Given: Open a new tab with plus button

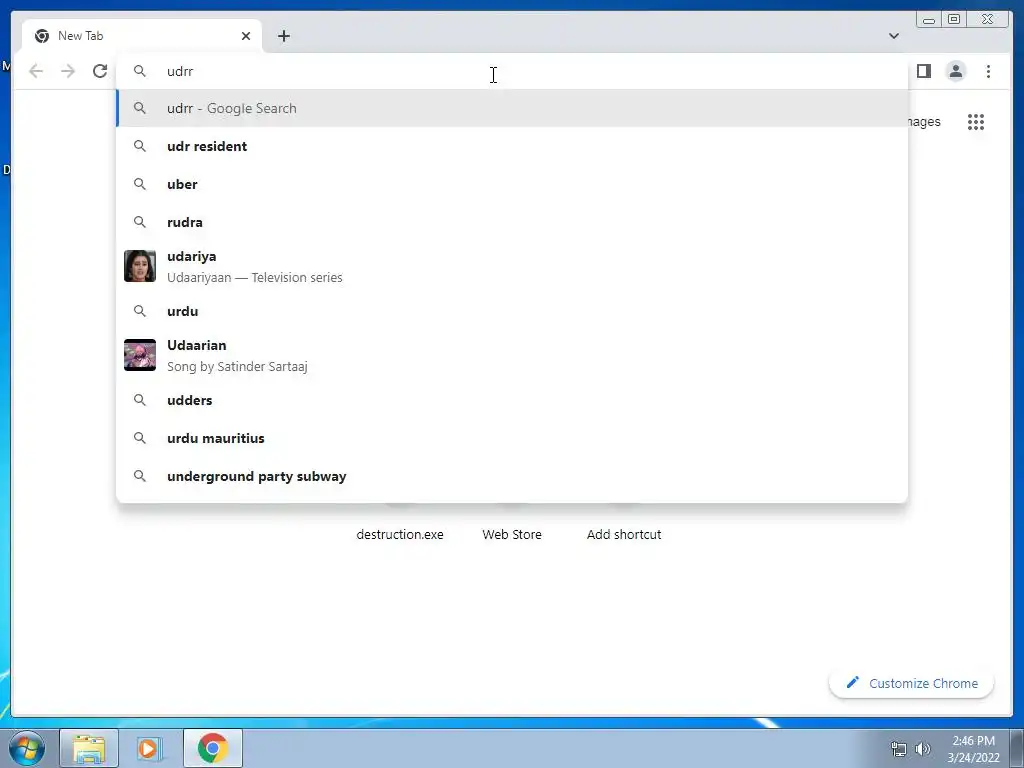Looking at the screenshot, I should (x=283, y=36).
